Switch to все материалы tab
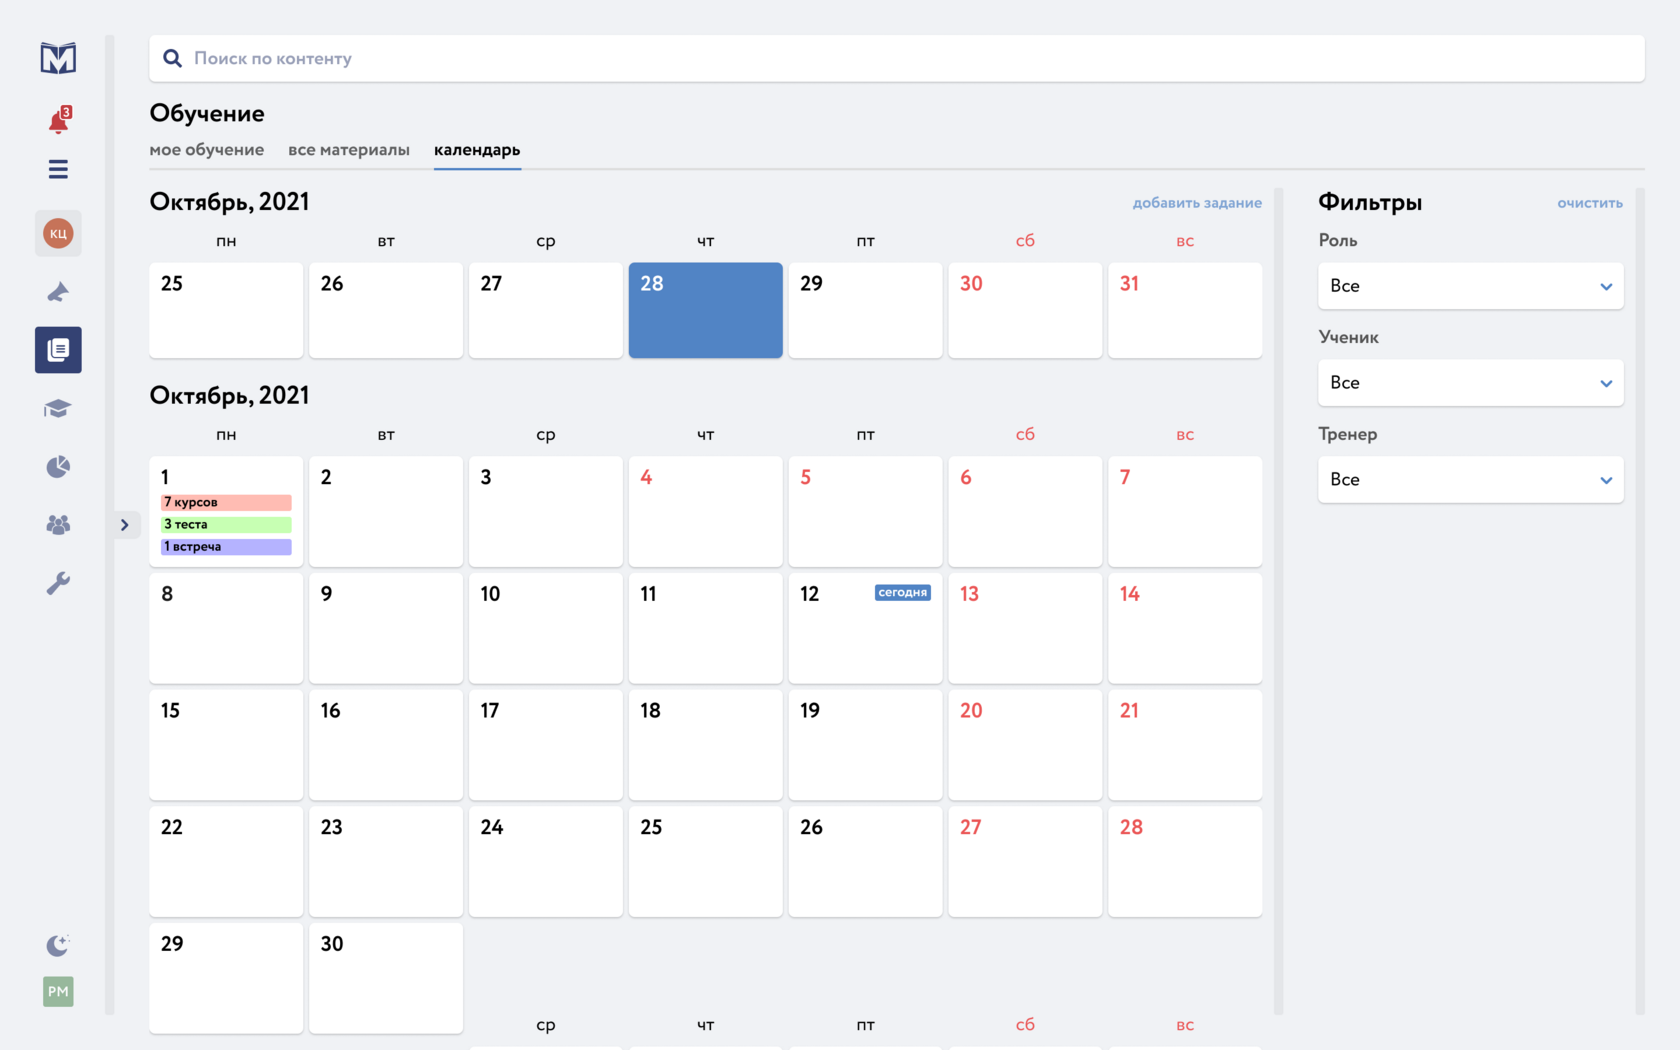The height and width of the screenshot is (1050, 1680). (x=349, y=150)
